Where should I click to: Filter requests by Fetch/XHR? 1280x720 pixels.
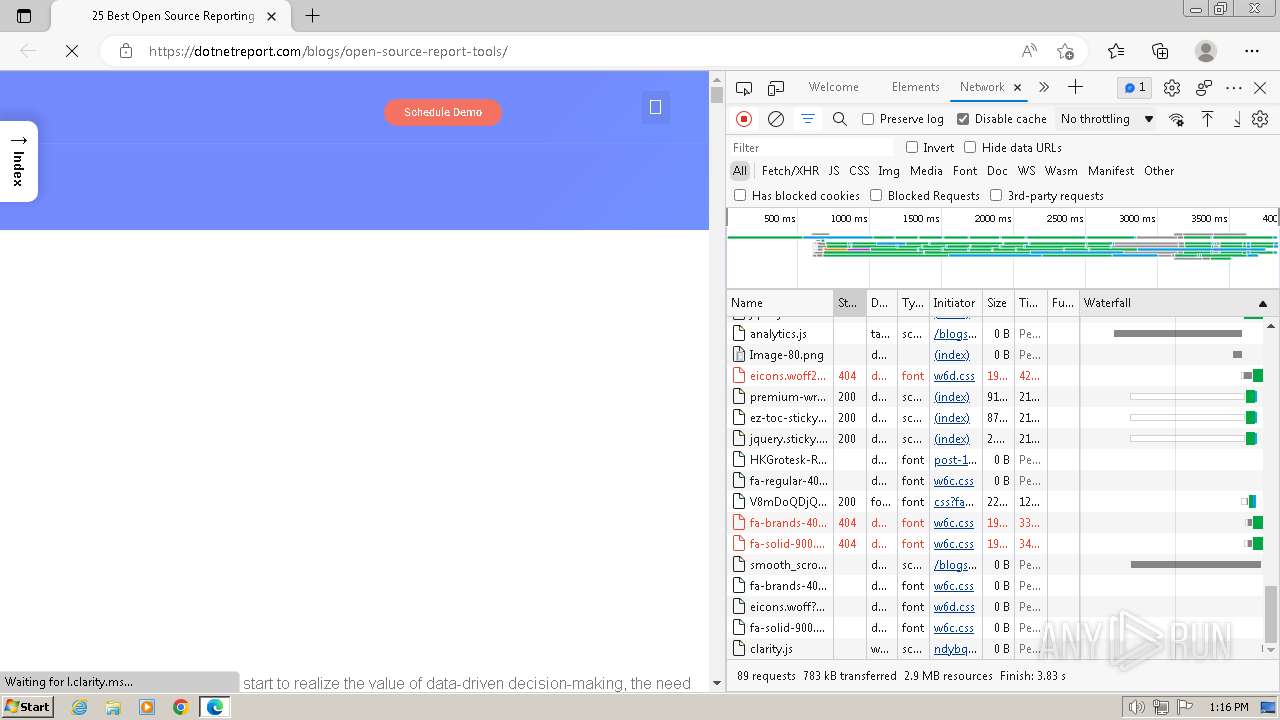click(x=790, y=171)
